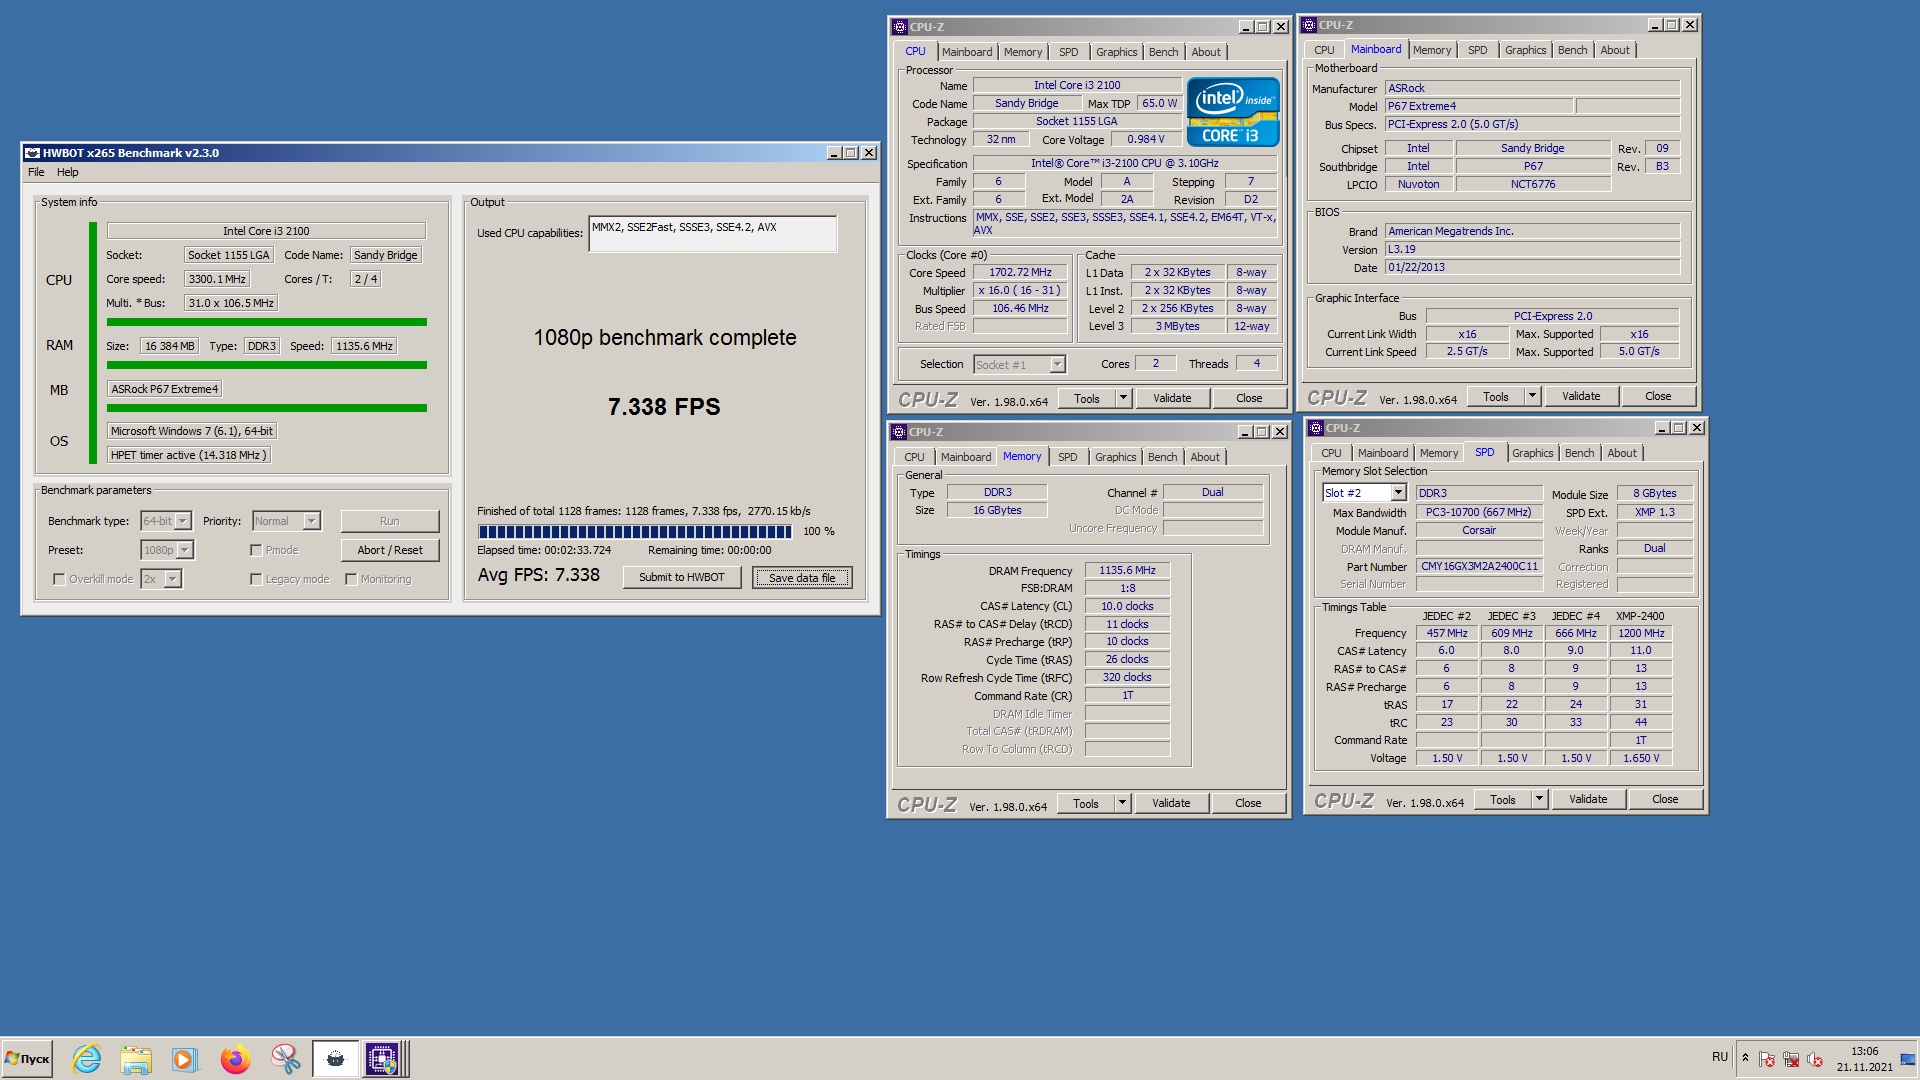Toggle the Pmode checkbox

[x=256, y=550]
